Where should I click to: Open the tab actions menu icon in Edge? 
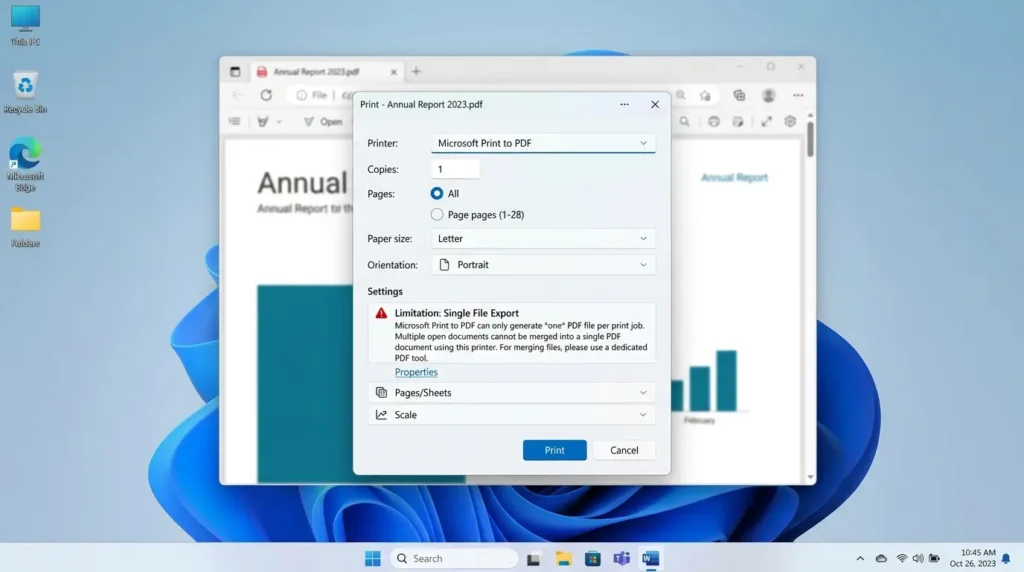click(x=235, y=72)
